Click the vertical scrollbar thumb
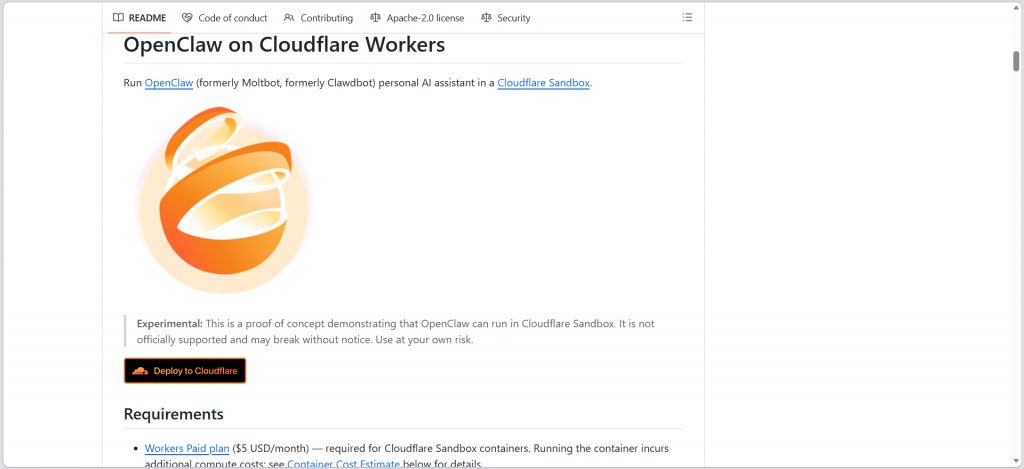Image resolution: width=1024 pixels, height=469 pixels. point(1016,60)
